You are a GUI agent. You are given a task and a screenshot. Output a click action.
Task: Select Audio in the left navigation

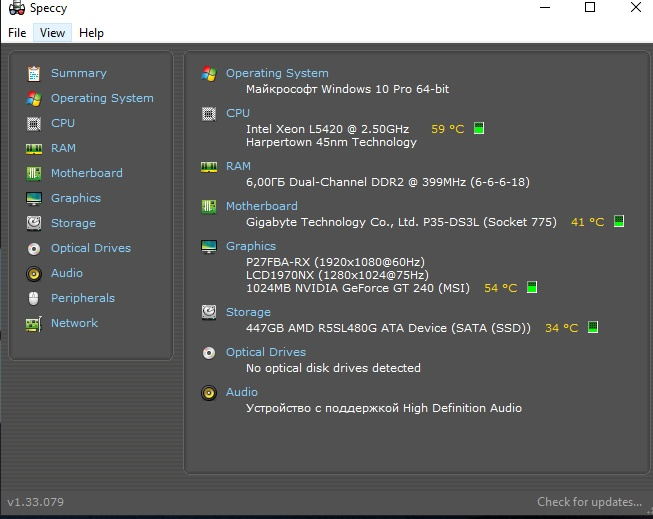pos(67,273)
